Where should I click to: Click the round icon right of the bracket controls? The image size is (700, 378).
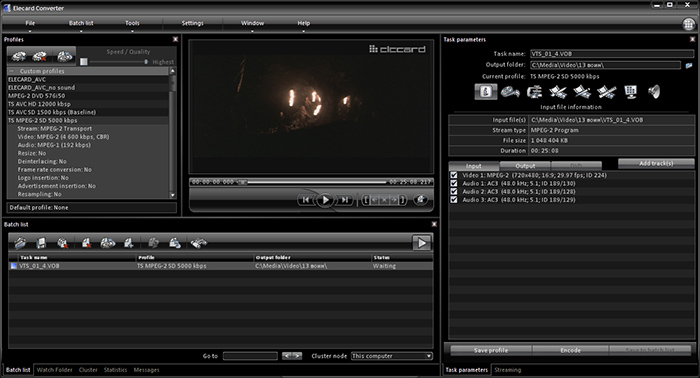pyautogui.click(x=420, y=200)
